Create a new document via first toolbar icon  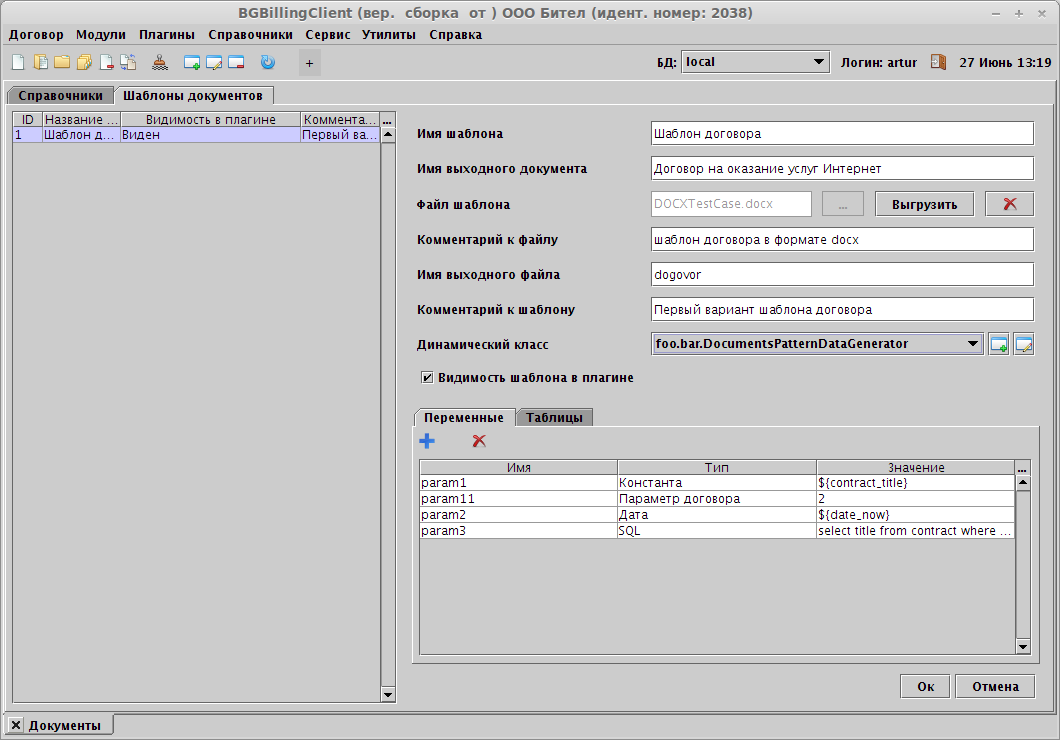coord(17,61)
